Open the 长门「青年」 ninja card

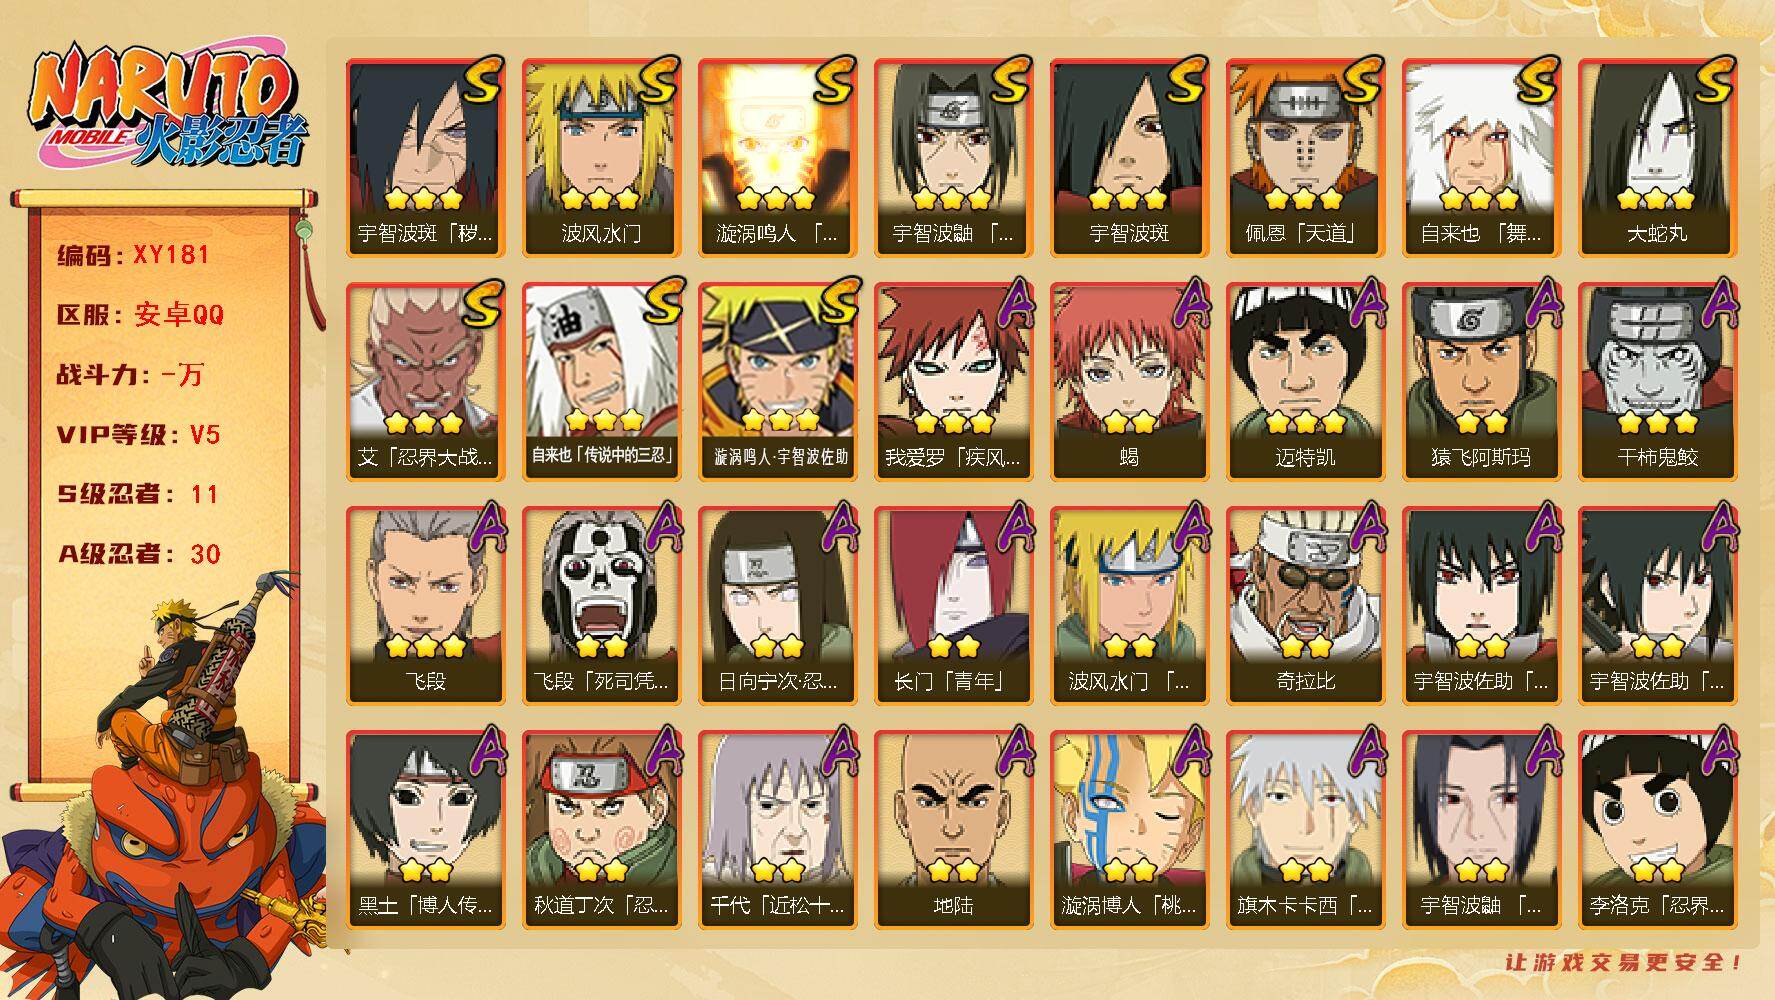(x=953, y=606)
